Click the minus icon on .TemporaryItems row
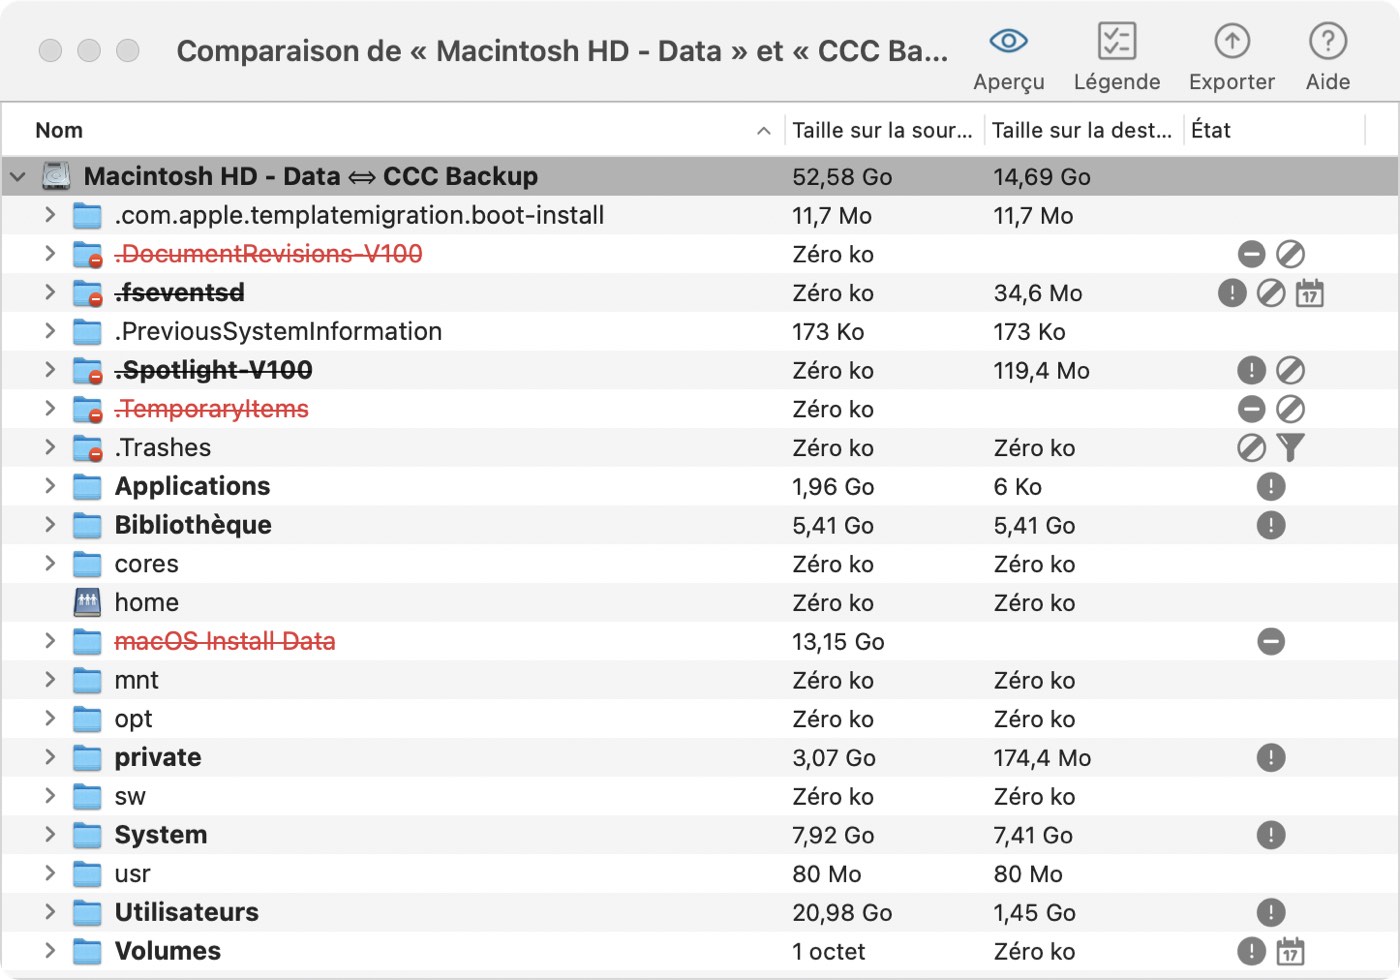 1251,409
